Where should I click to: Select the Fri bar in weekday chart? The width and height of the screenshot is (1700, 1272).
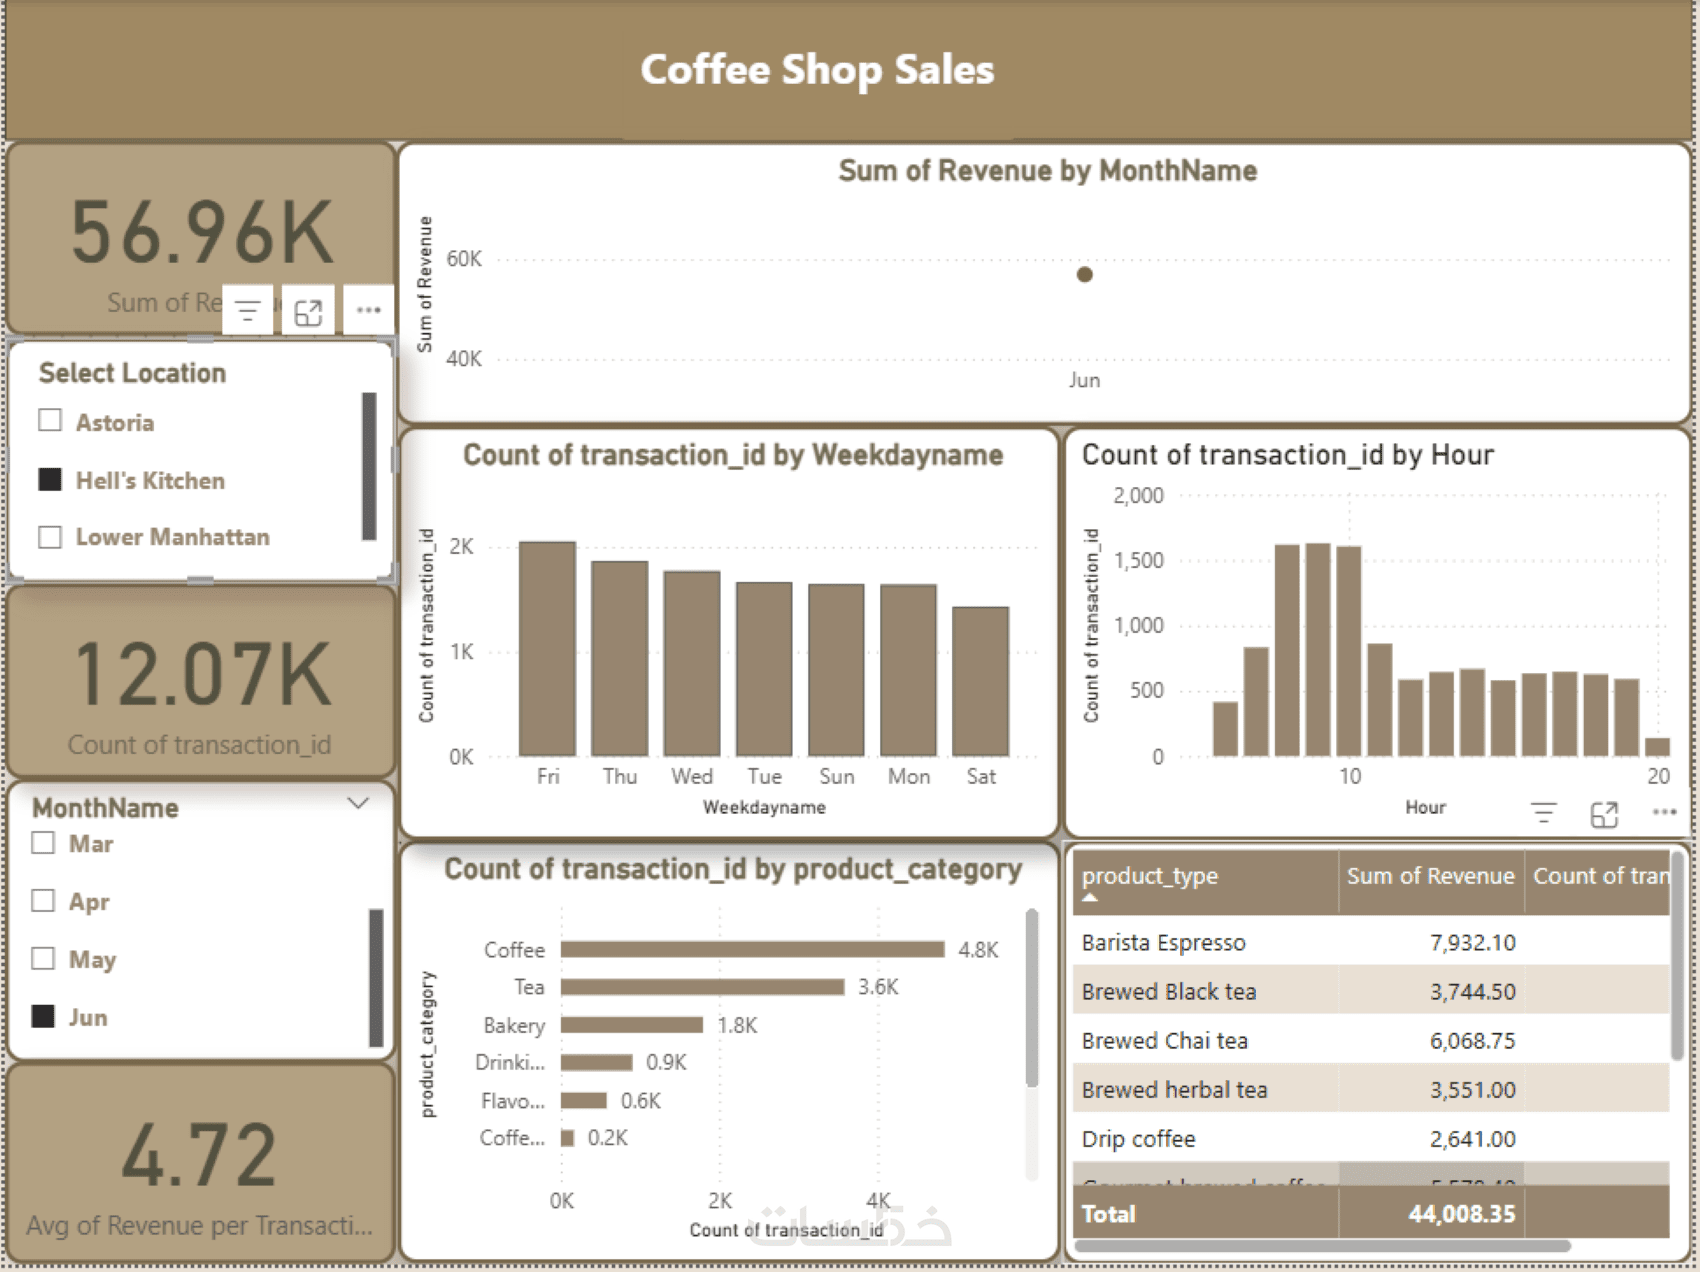coord(547,648)
